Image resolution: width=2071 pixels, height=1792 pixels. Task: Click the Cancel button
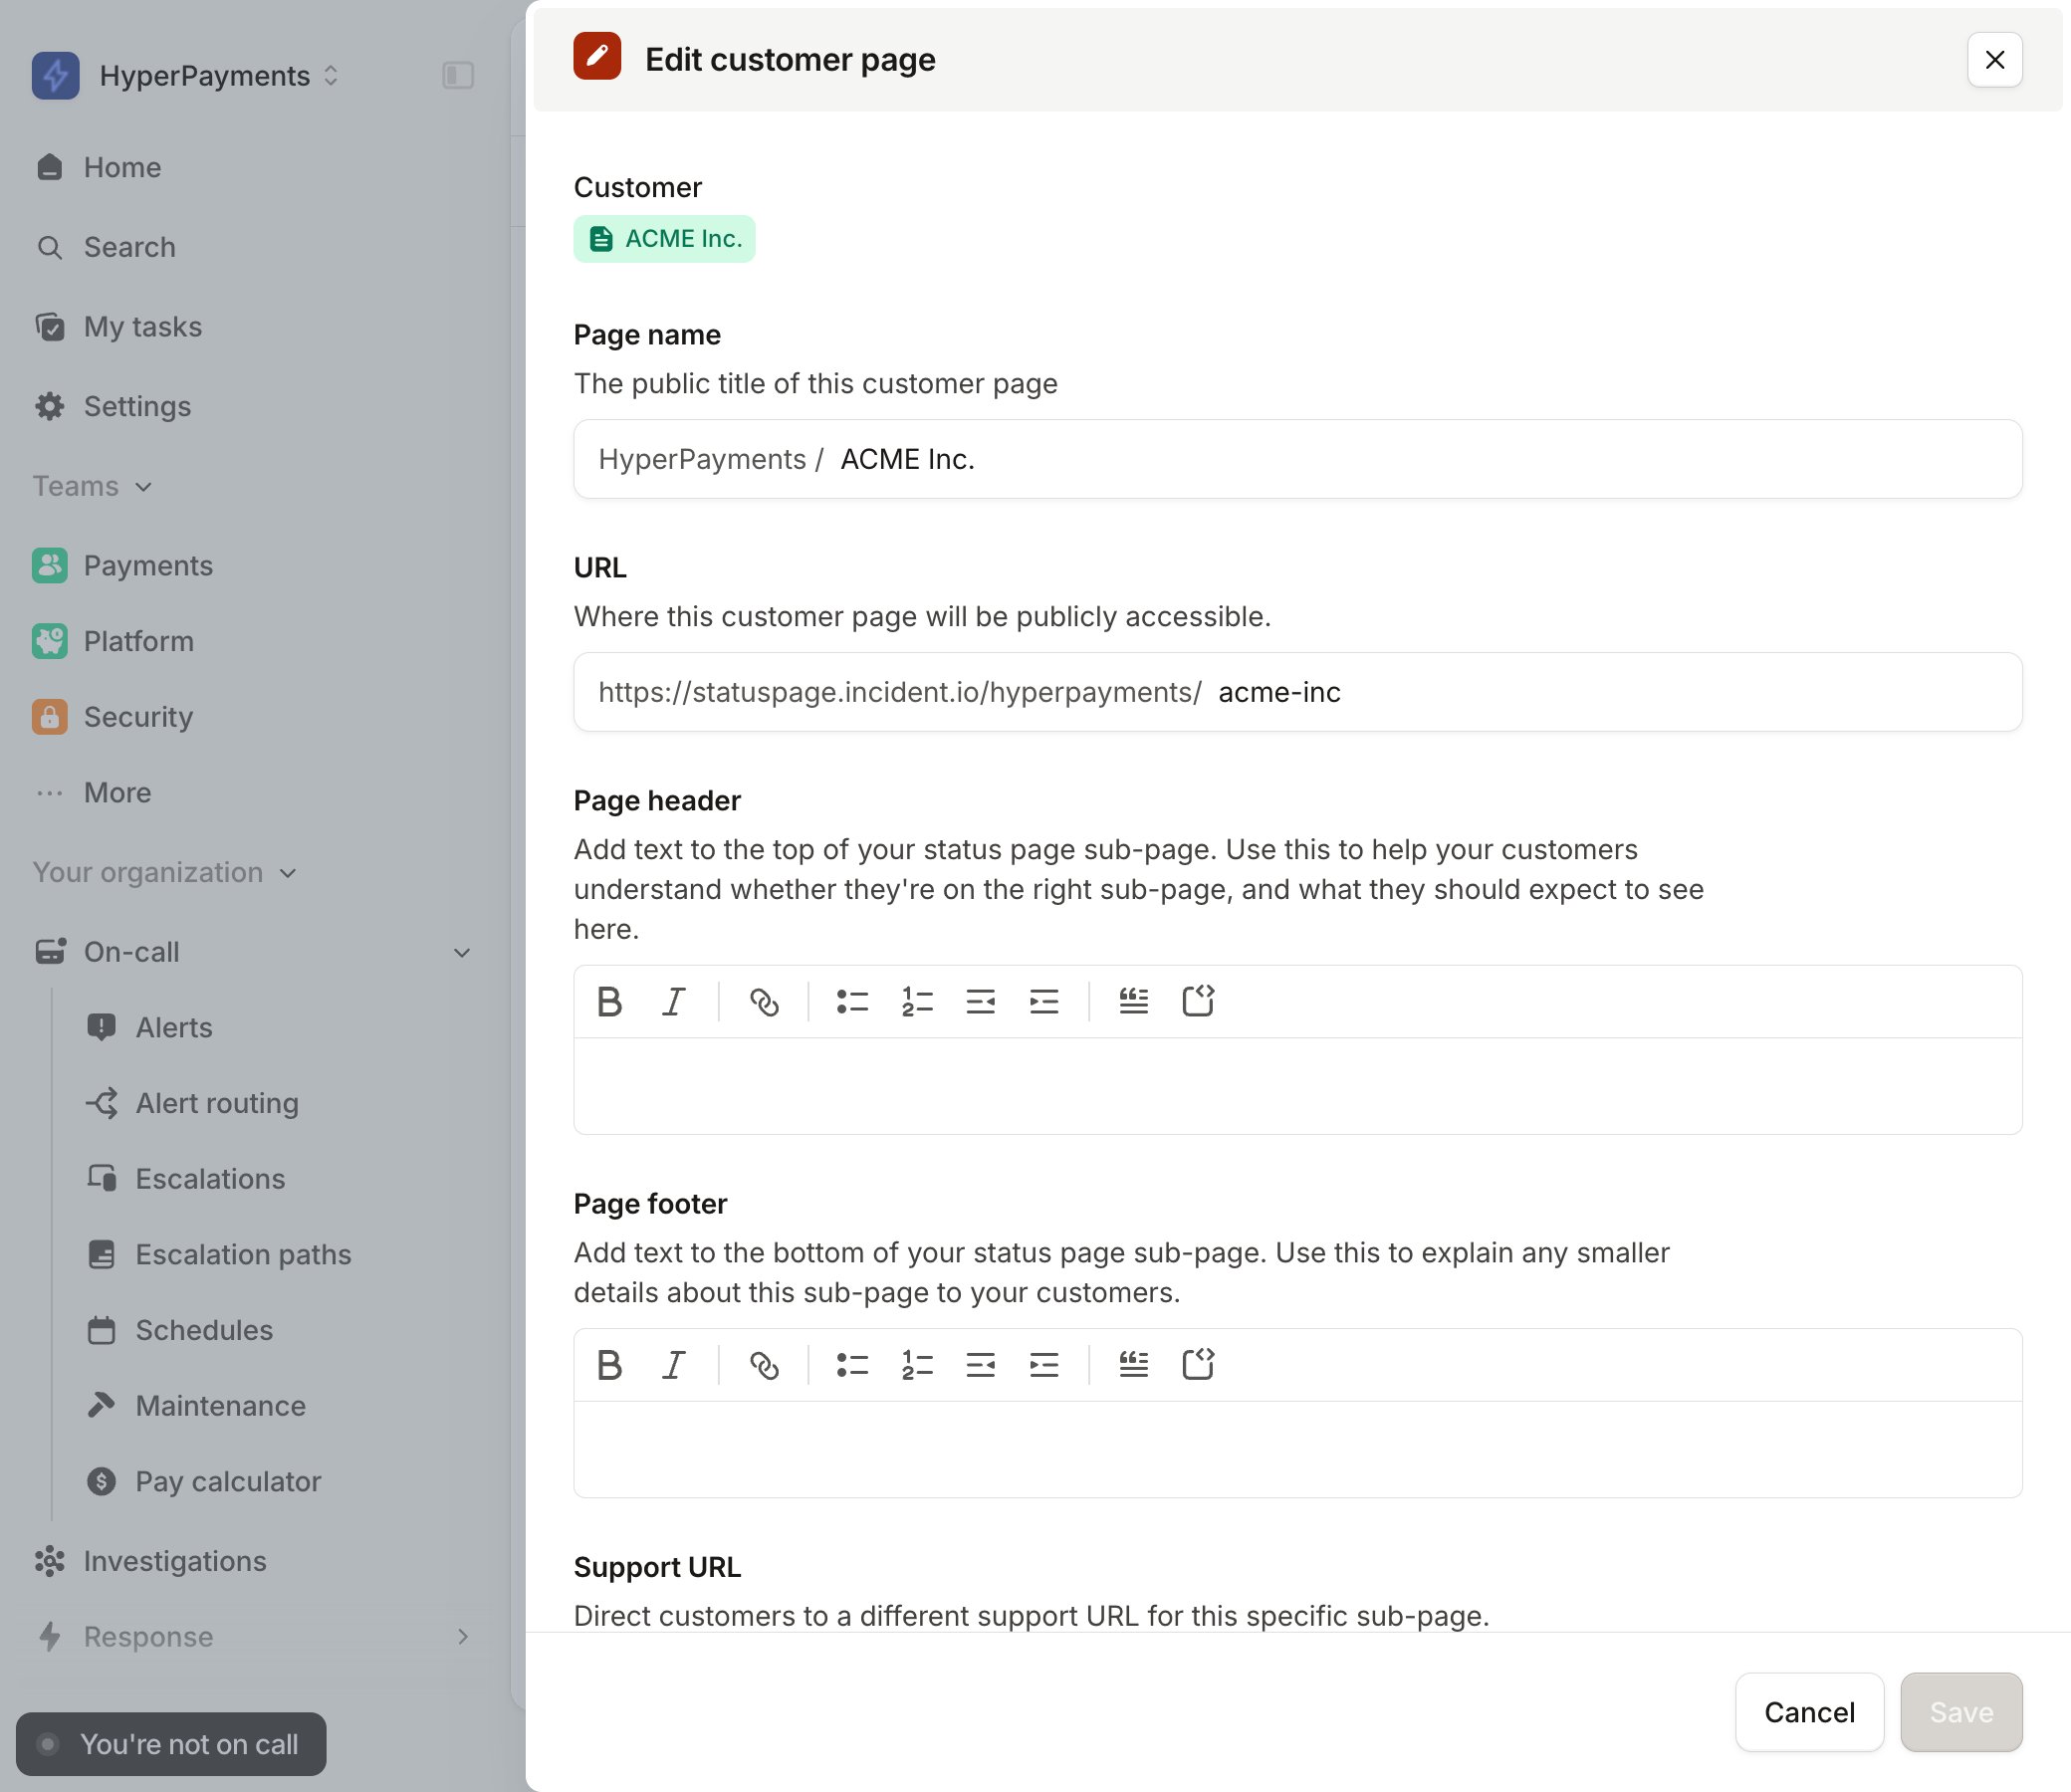pos(1809,1712)
